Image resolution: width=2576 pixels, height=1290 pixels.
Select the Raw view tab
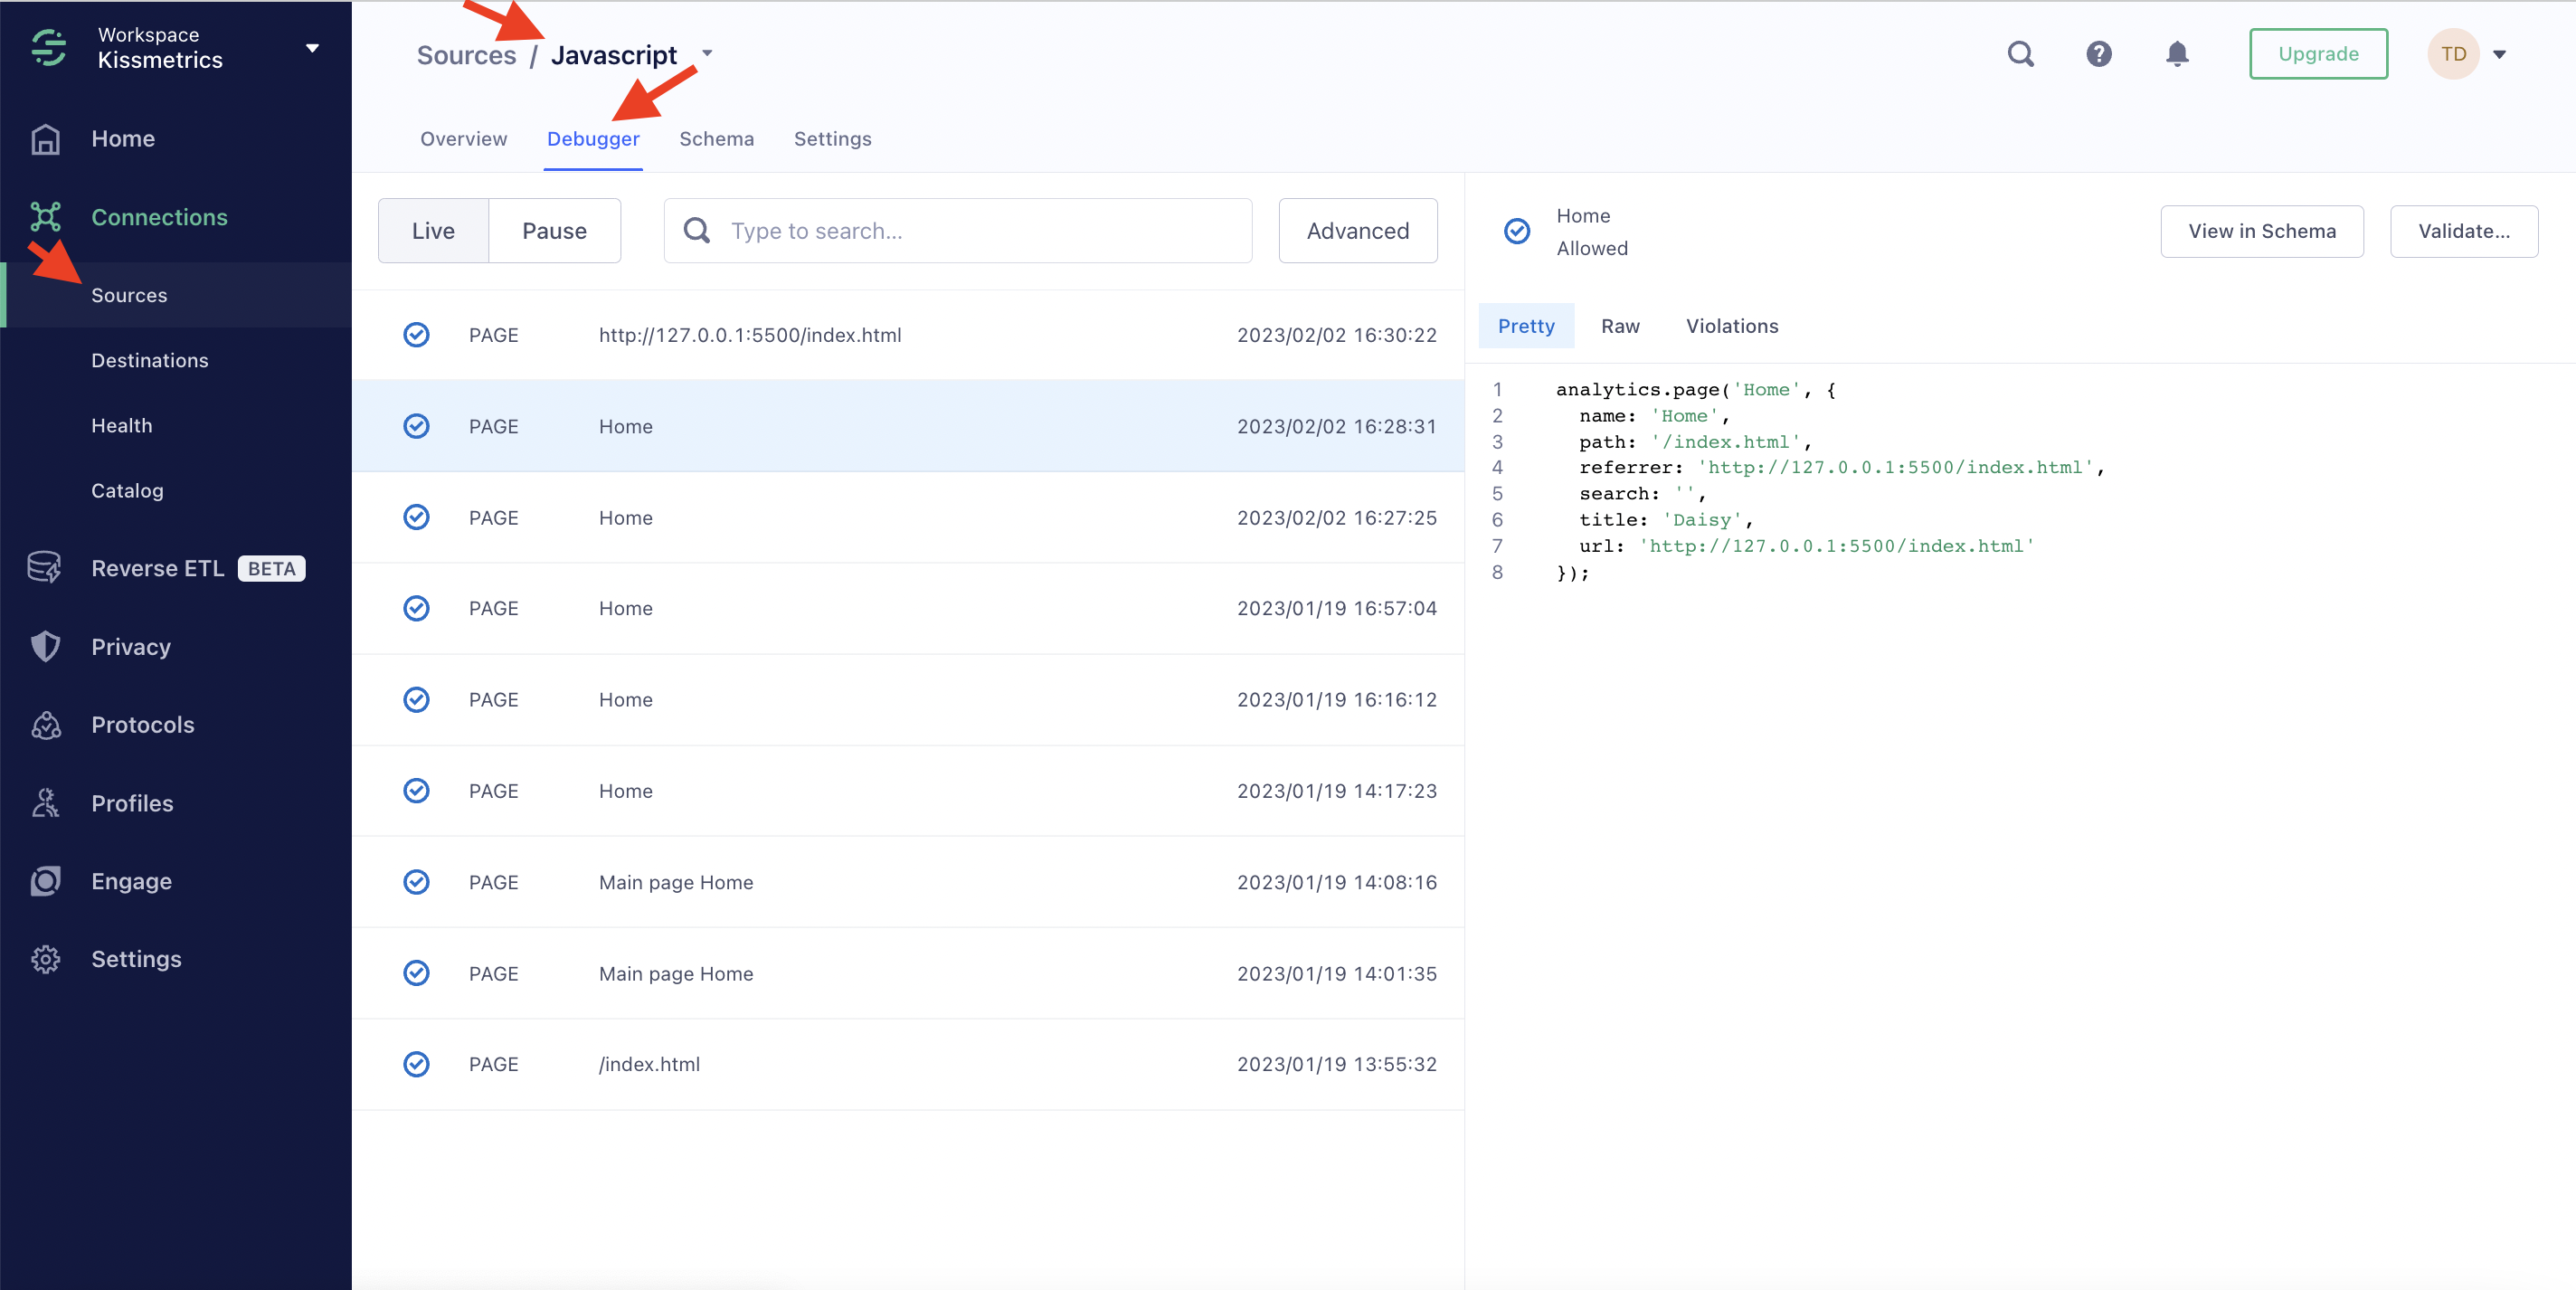coord(1619,326)
